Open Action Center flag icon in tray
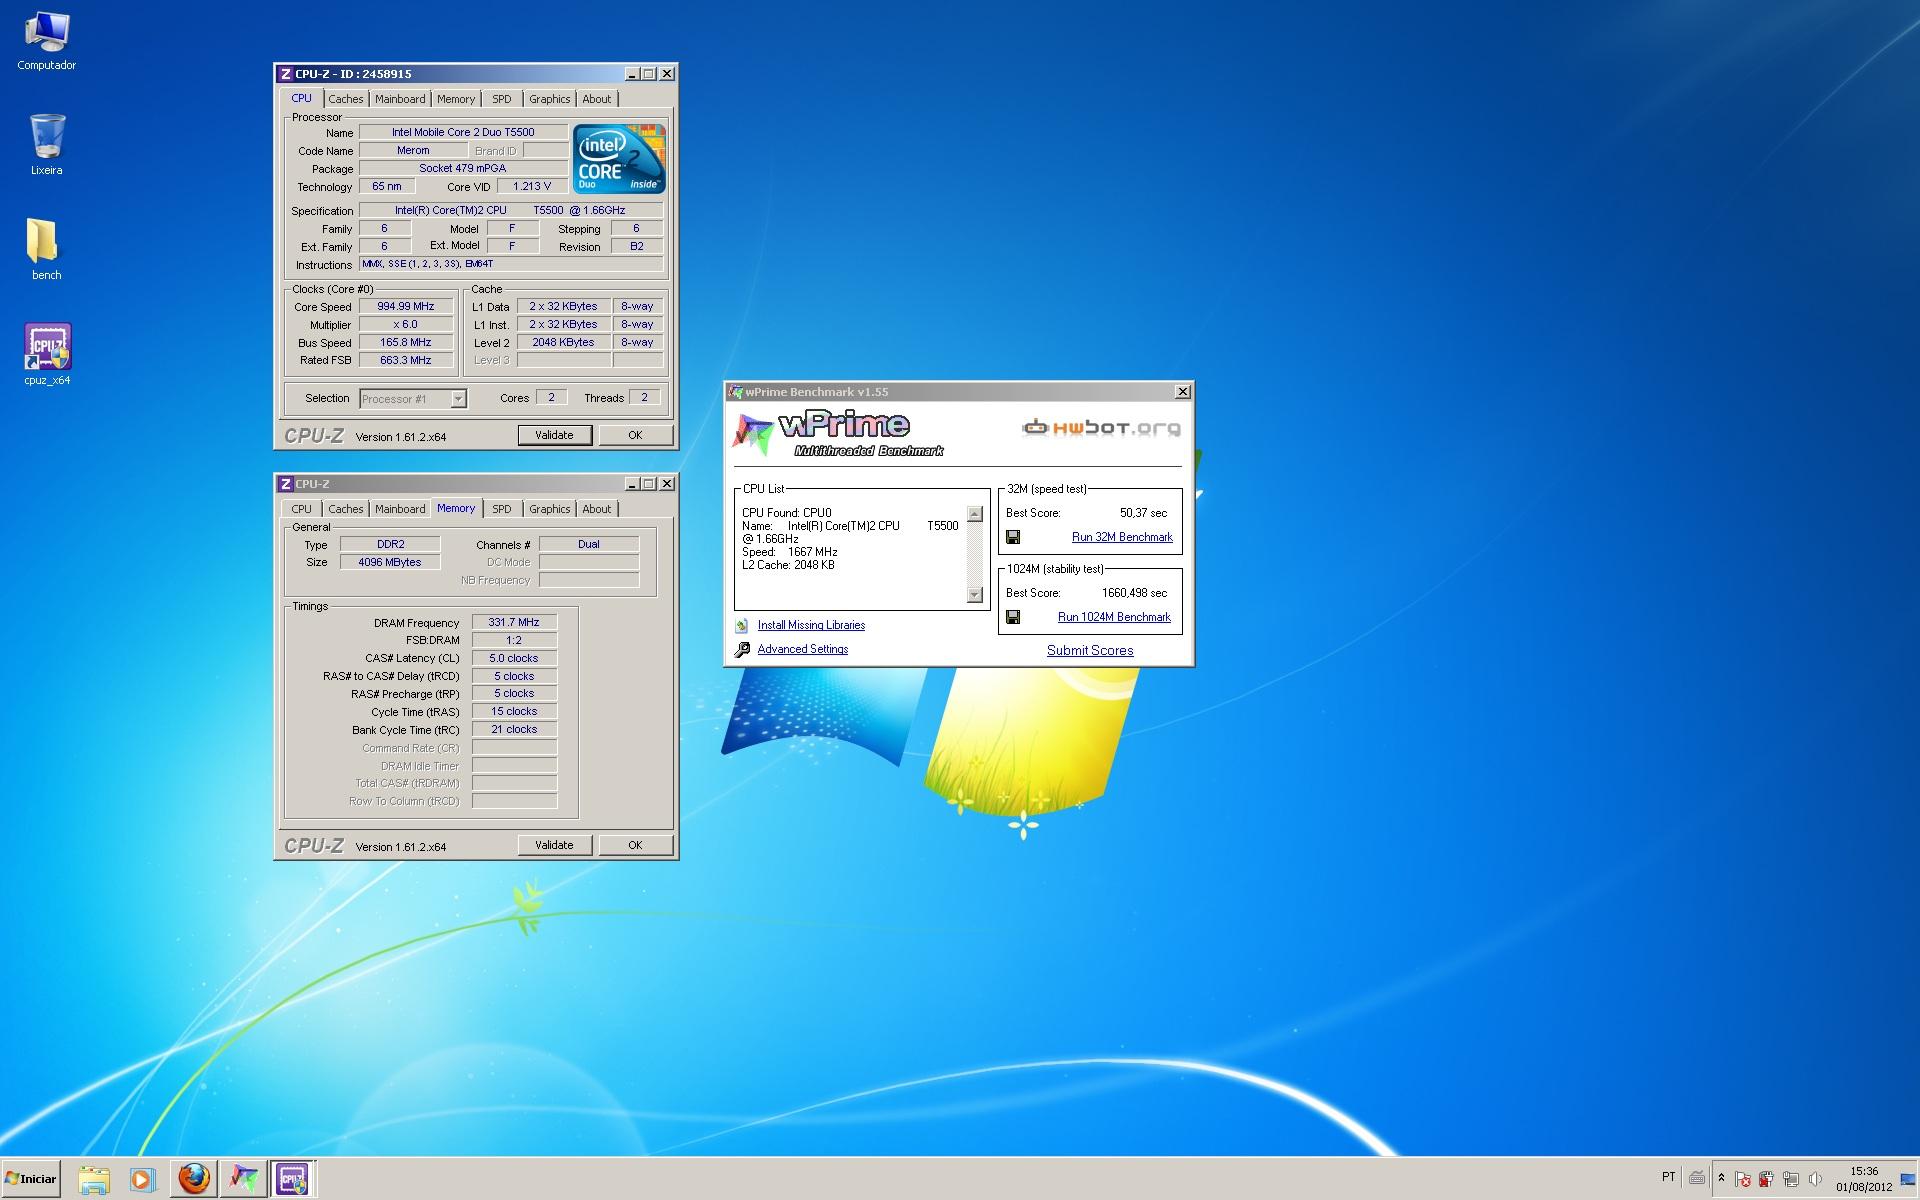The height and width of the screenshot is (1200, 1920). click(x=1743, y=1180)
